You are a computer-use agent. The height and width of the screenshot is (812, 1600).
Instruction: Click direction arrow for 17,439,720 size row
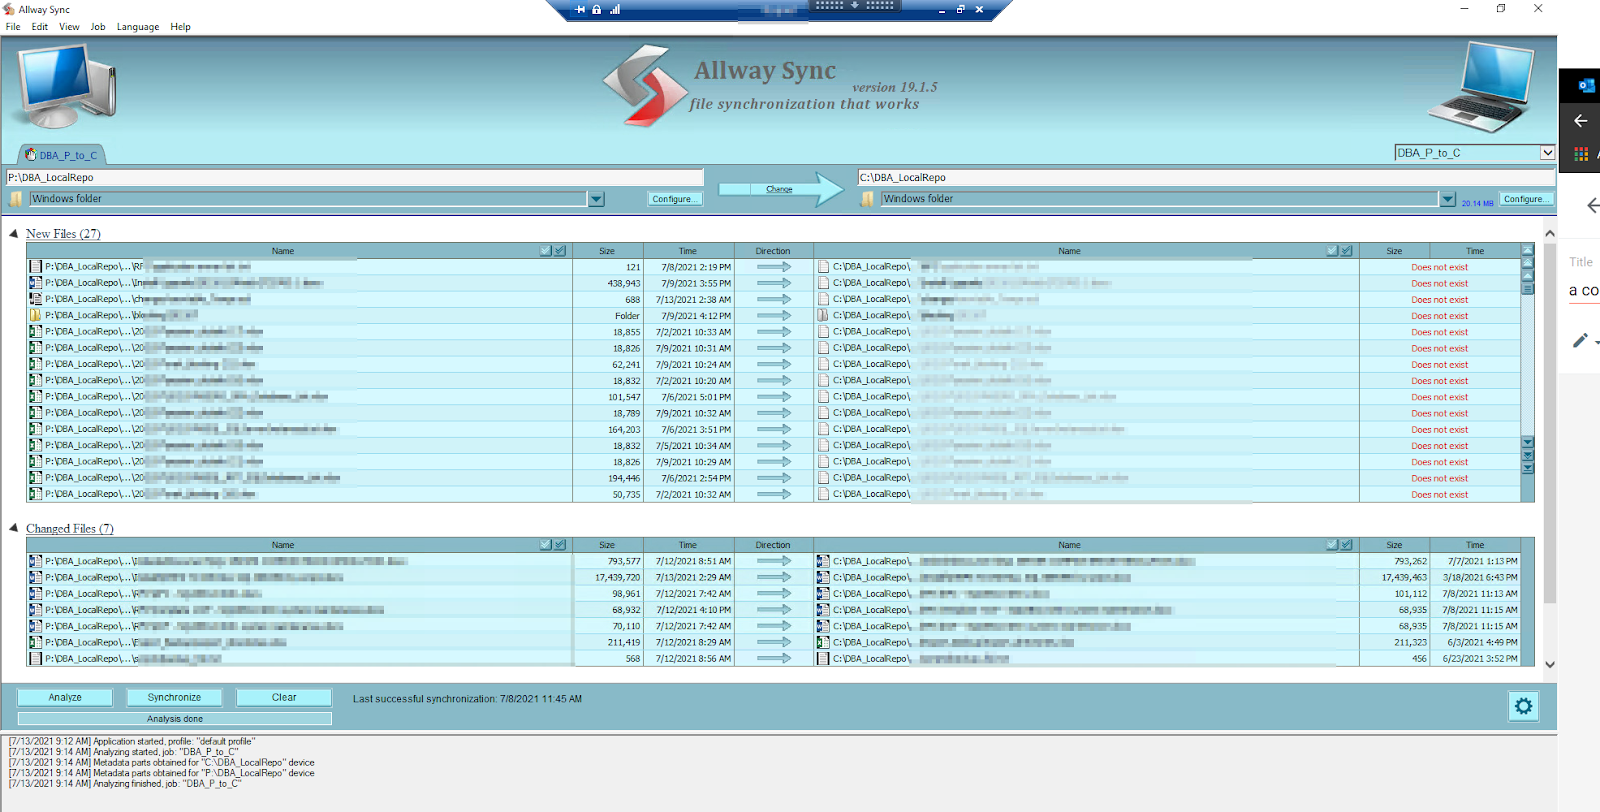pyautogui.click(x=773, y=577)
